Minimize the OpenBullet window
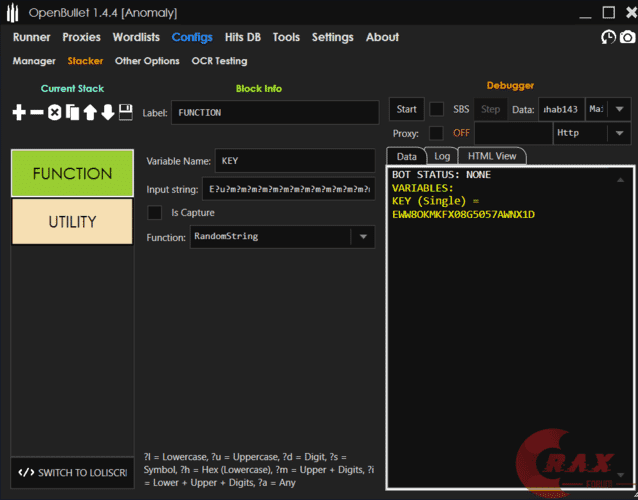The width and height of the screenshot is (638, 500). (586, 16)
